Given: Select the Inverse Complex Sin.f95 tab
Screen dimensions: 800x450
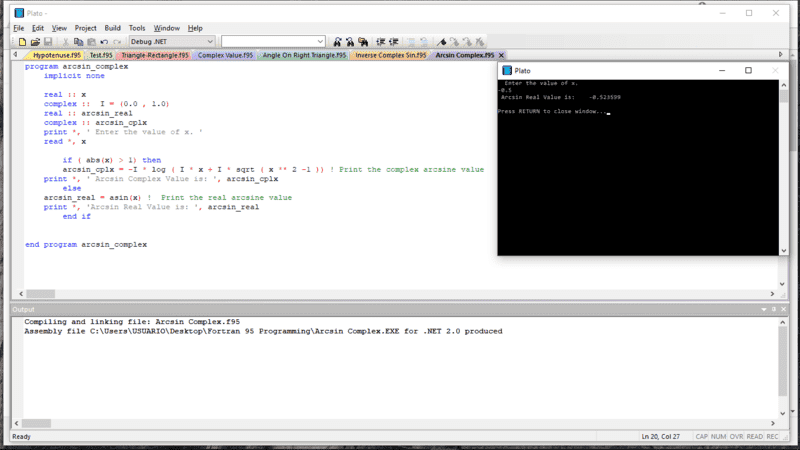Looking at the screenshot, I should tap(390, 56).
